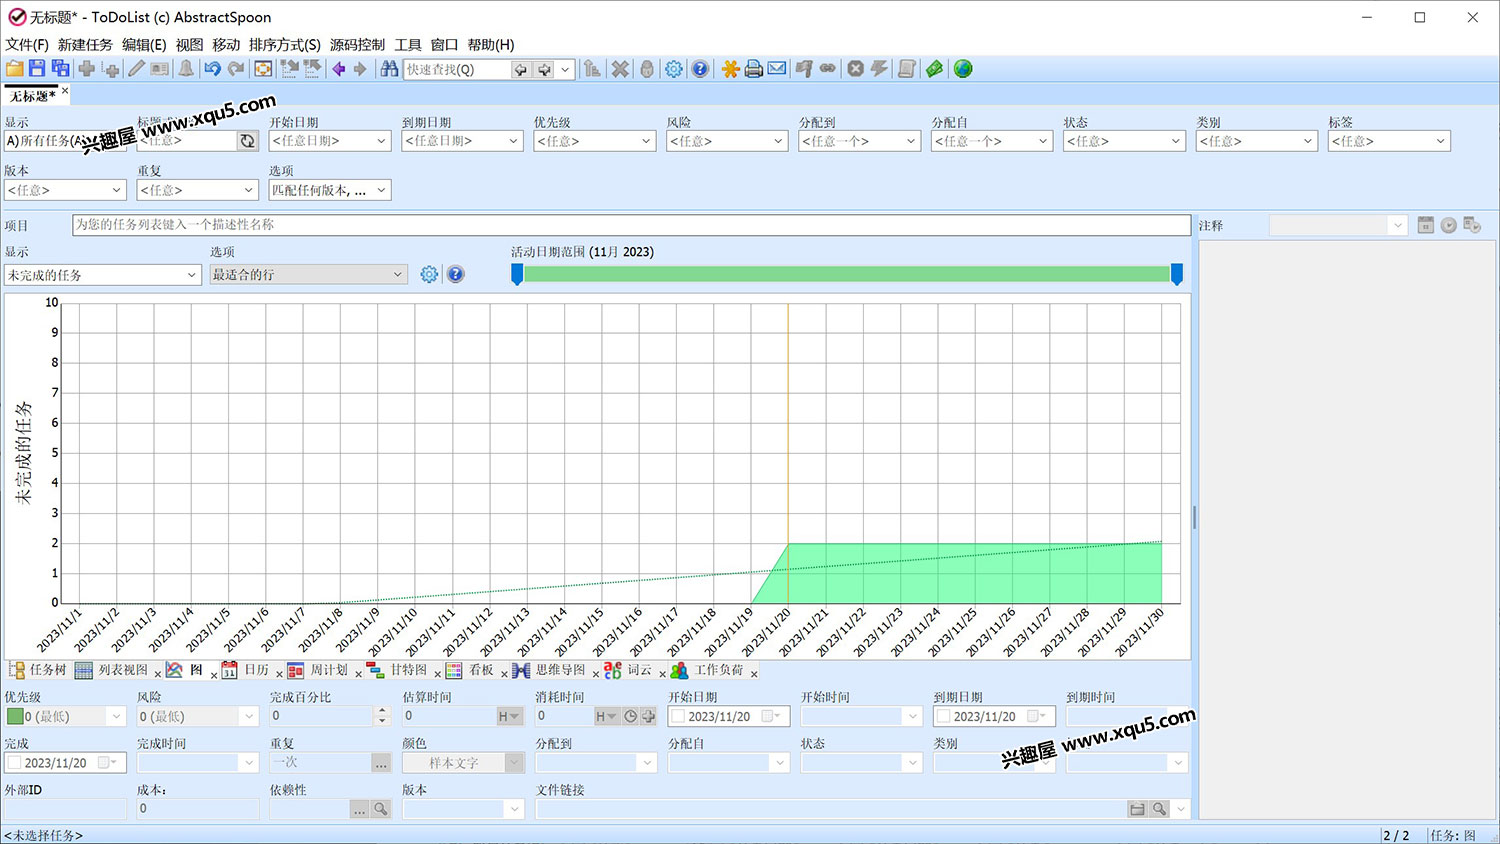Click the calendar icon in the 注释 toolbar
The height and width of the screenshot is (844, 1500).
pyautogui.click(x=1426, y=225)
